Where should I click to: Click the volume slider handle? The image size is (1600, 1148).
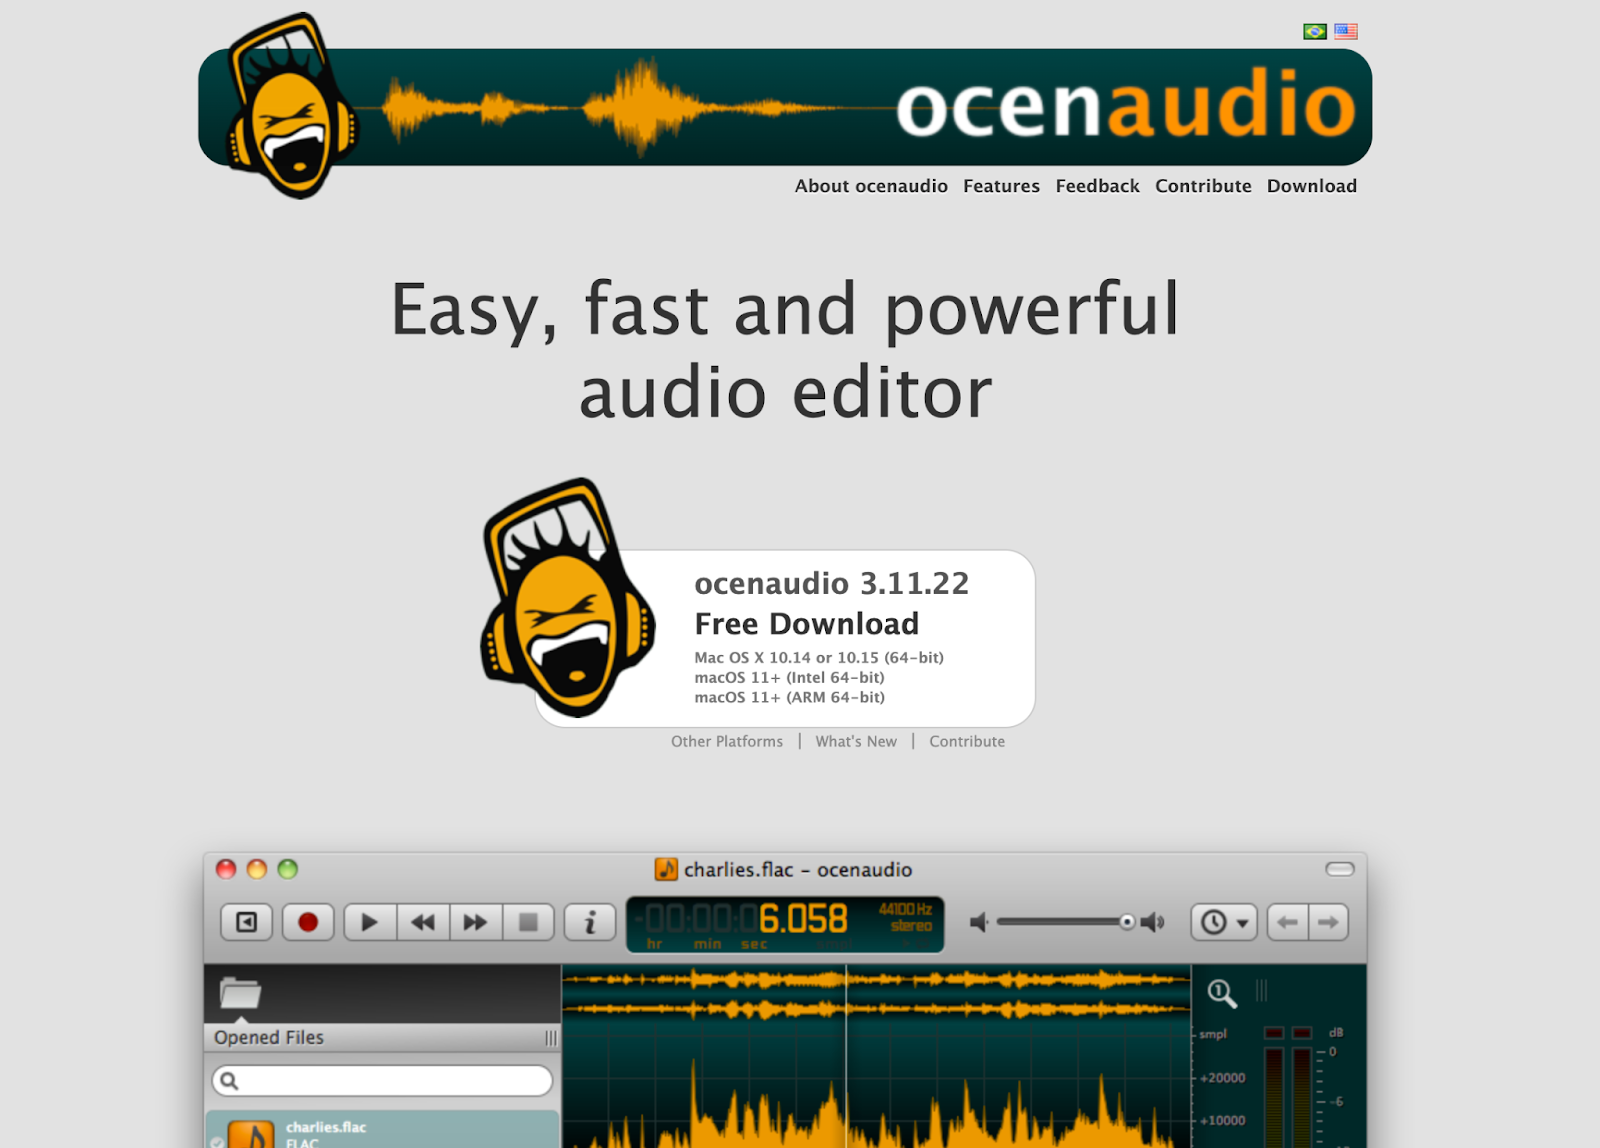click(x=1127, y=922)
